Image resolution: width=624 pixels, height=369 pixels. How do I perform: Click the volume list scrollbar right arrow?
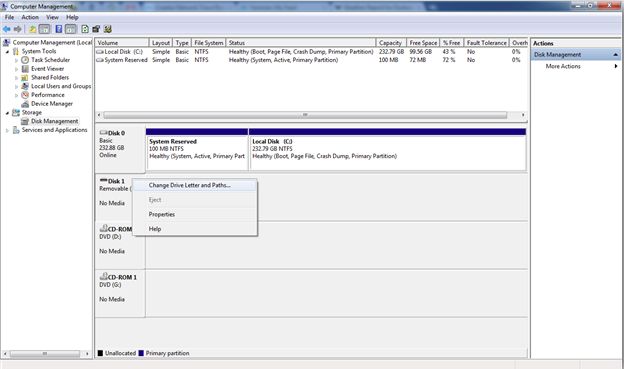(523, 115)
